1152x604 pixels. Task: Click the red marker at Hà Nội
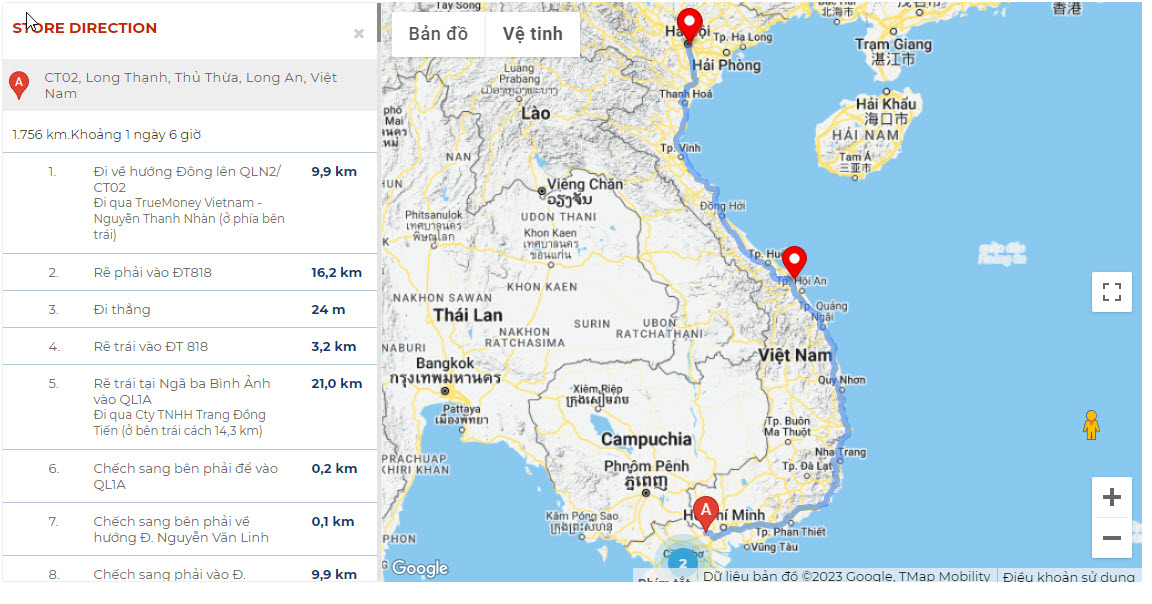[x=689, y=24]
